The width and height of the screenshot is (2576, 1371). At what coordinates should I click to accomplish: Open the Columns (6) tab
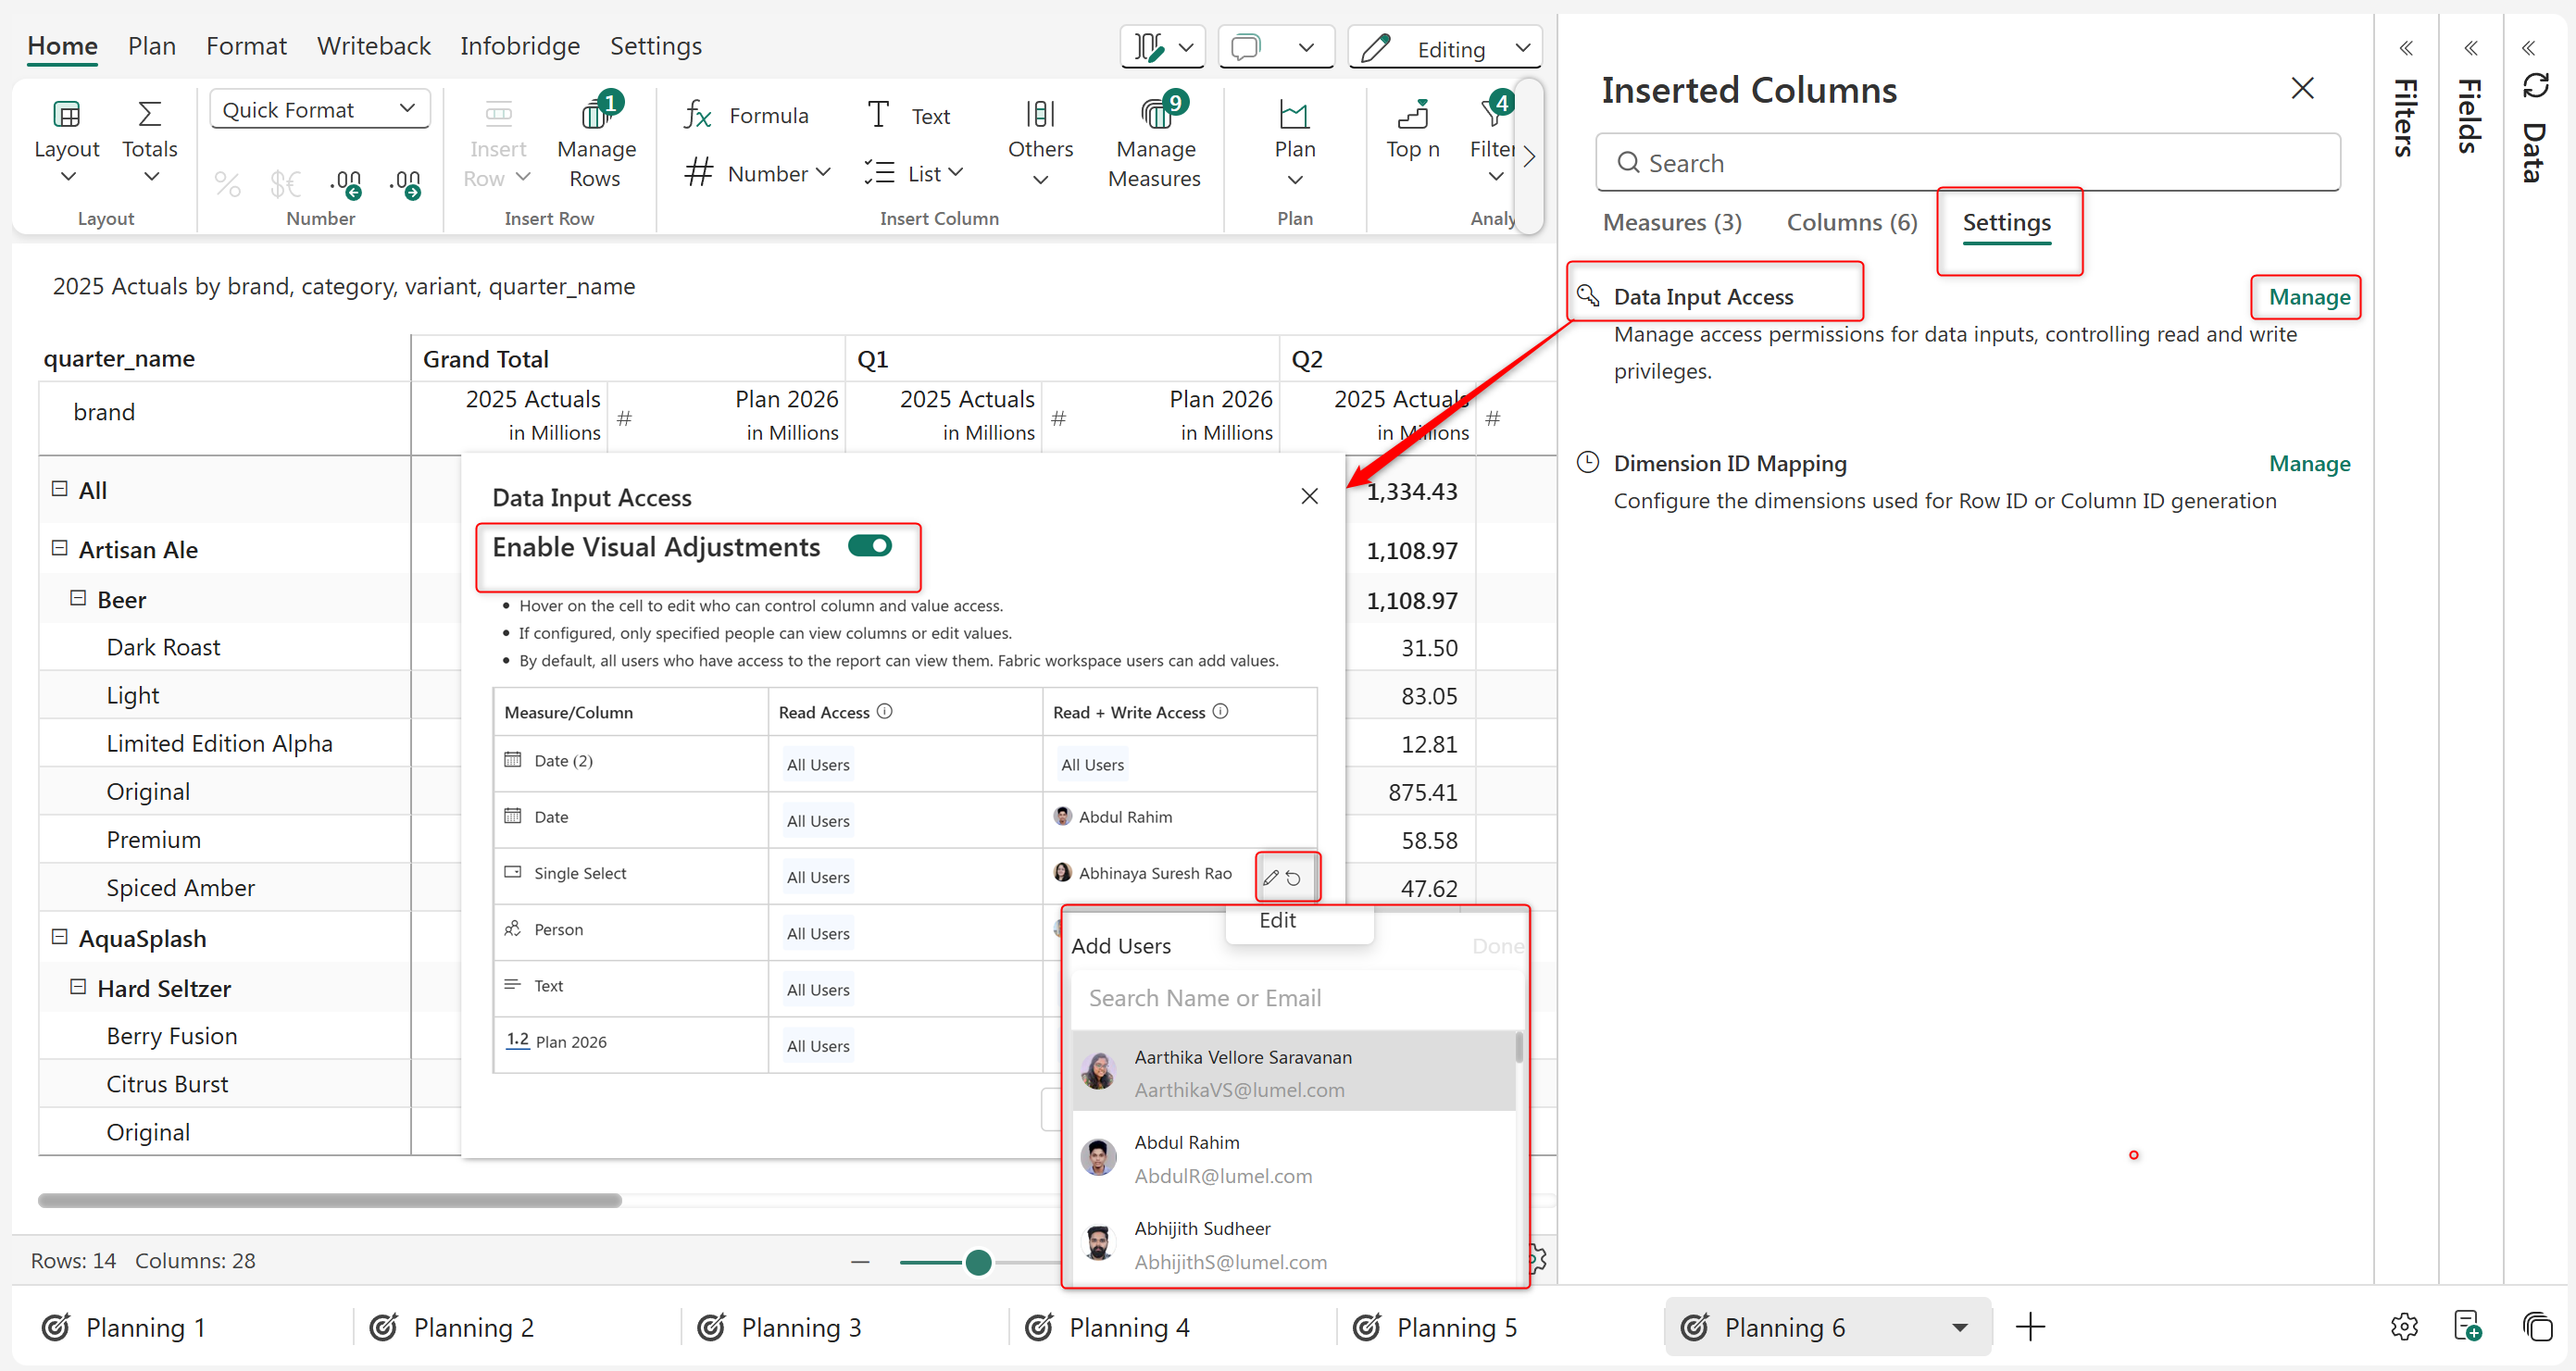tap(1851, 222)
